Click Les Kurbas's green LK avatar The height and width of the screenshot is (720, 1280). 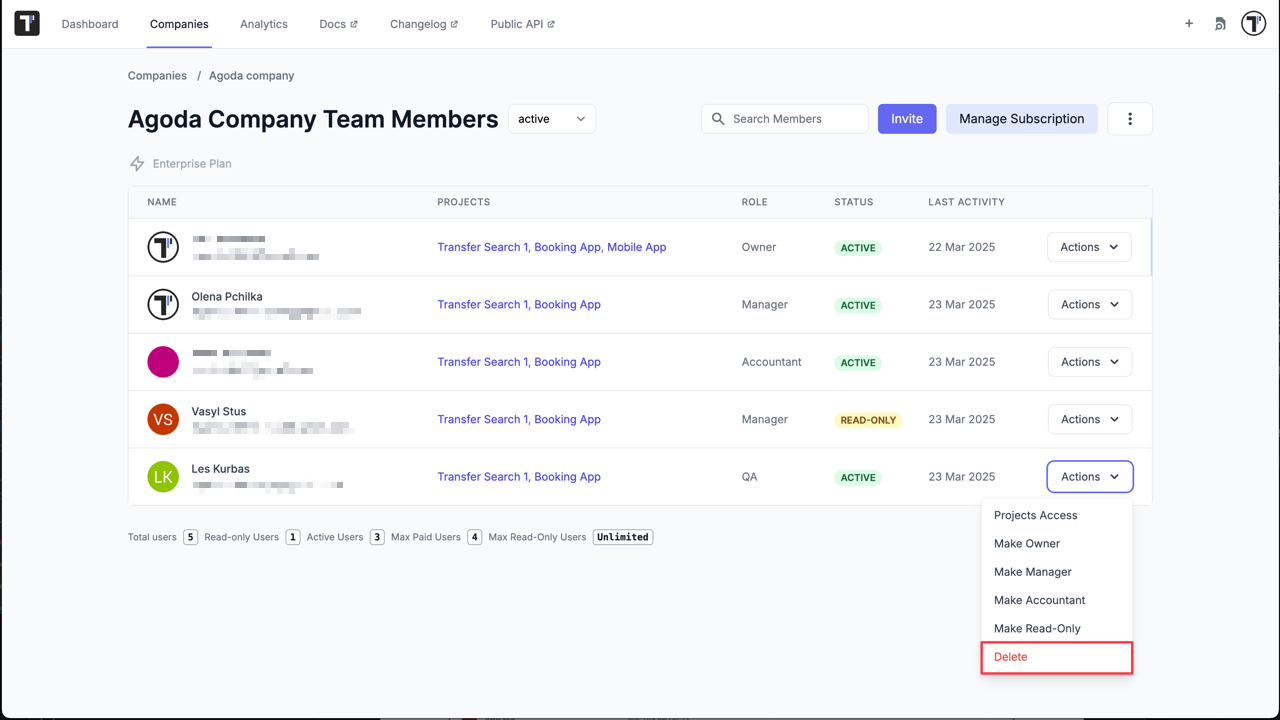(163, 477)
